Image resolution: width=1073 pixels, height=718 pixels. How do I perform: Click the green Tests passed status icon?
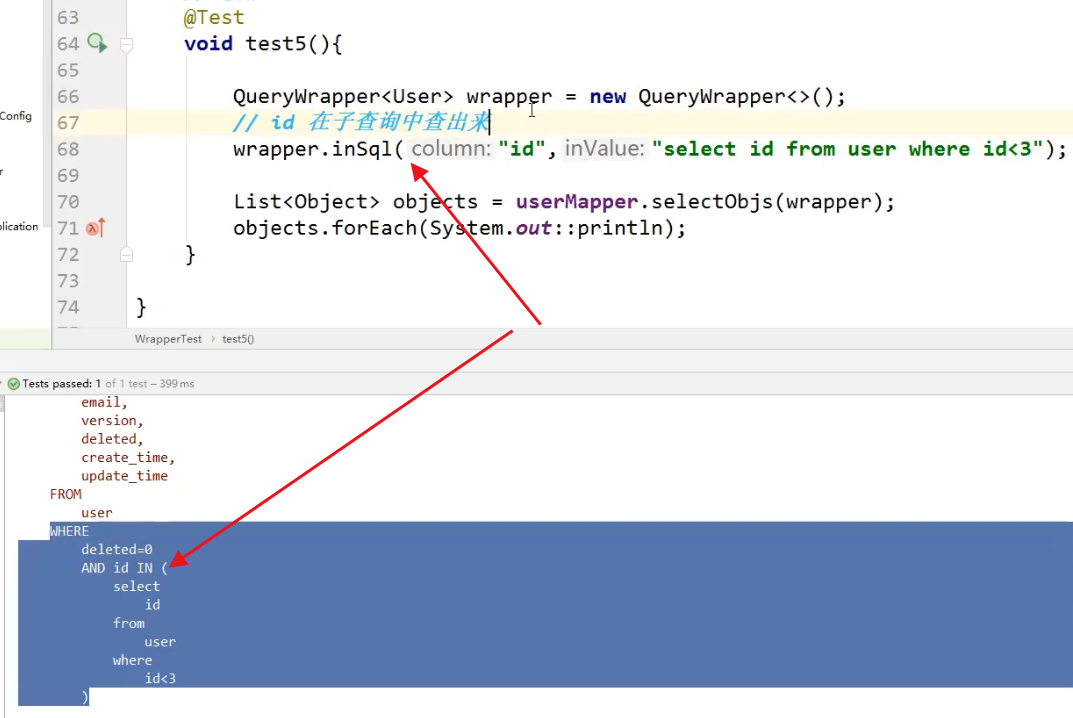13,384
